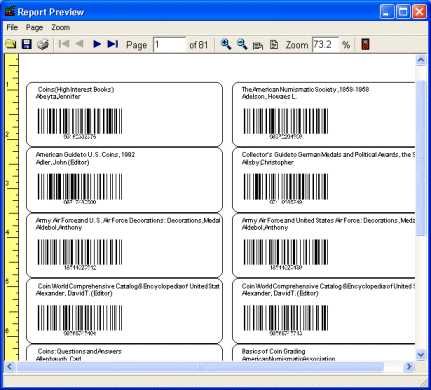Click the vertical scrollbar down arrow

[421, 355]
